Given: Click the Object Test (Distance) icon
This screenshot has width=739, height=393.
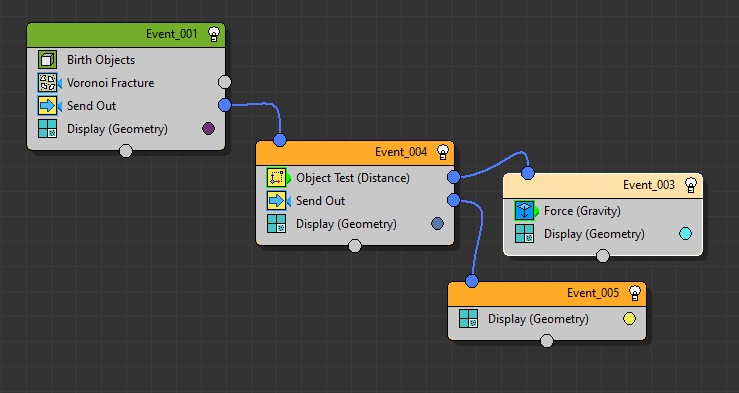Looking at the screenshot, I should 277,178.
